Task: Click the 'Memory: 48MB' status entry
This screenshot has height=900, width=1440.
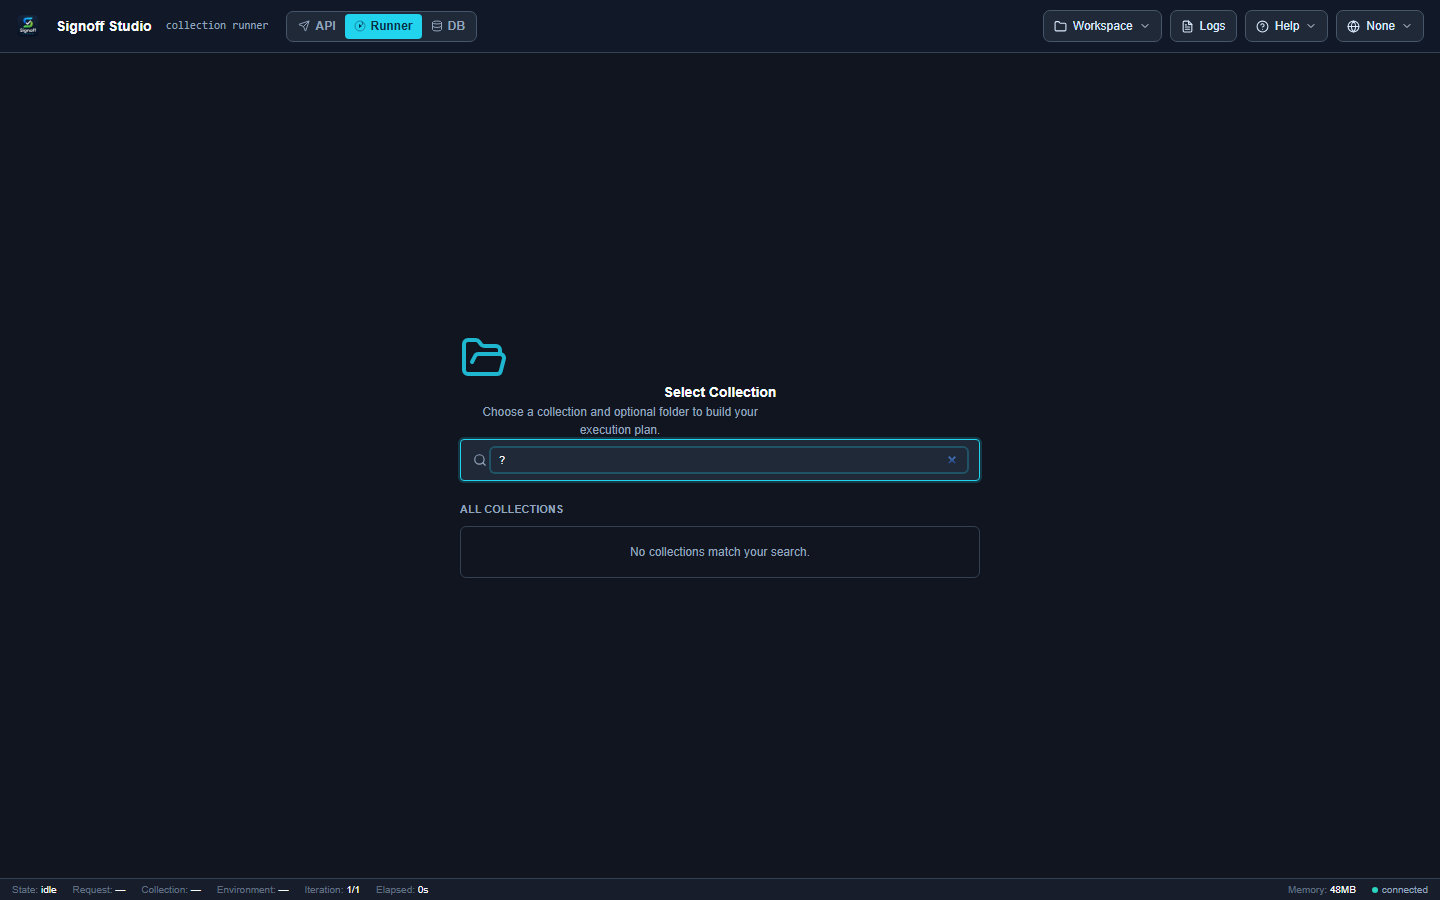Action: [1322, 890]
